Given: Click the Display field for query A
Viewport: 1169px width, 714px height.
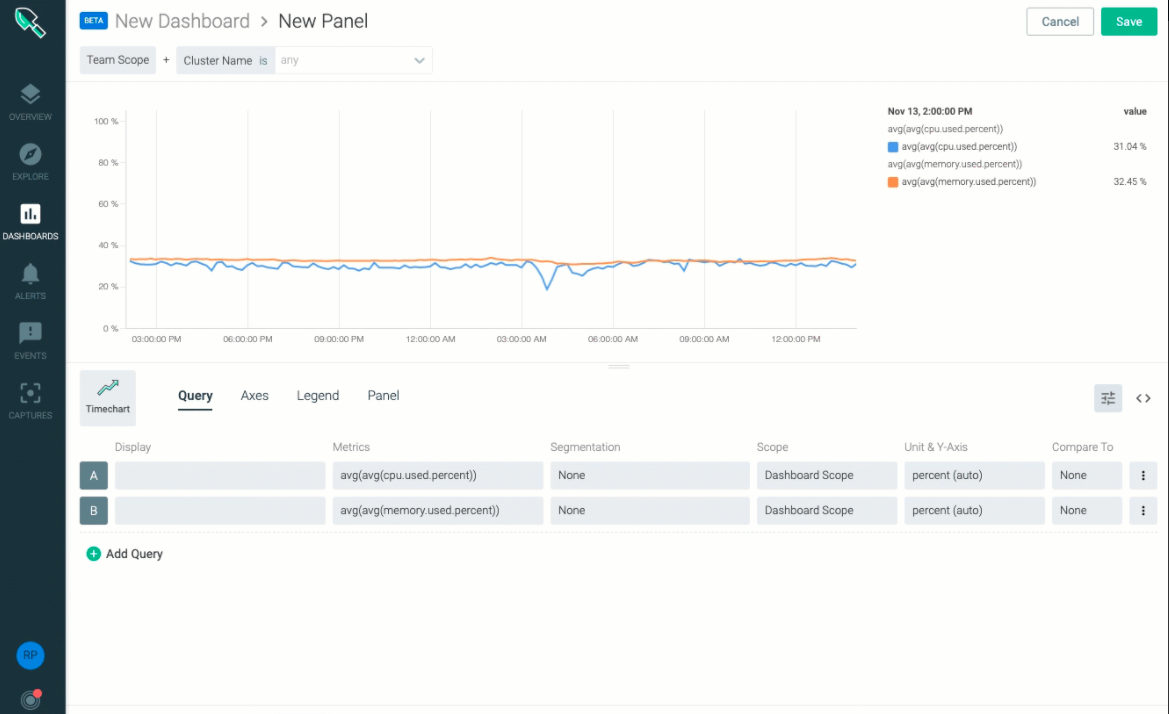Looking at the screenshot, I should pos(220,476).
